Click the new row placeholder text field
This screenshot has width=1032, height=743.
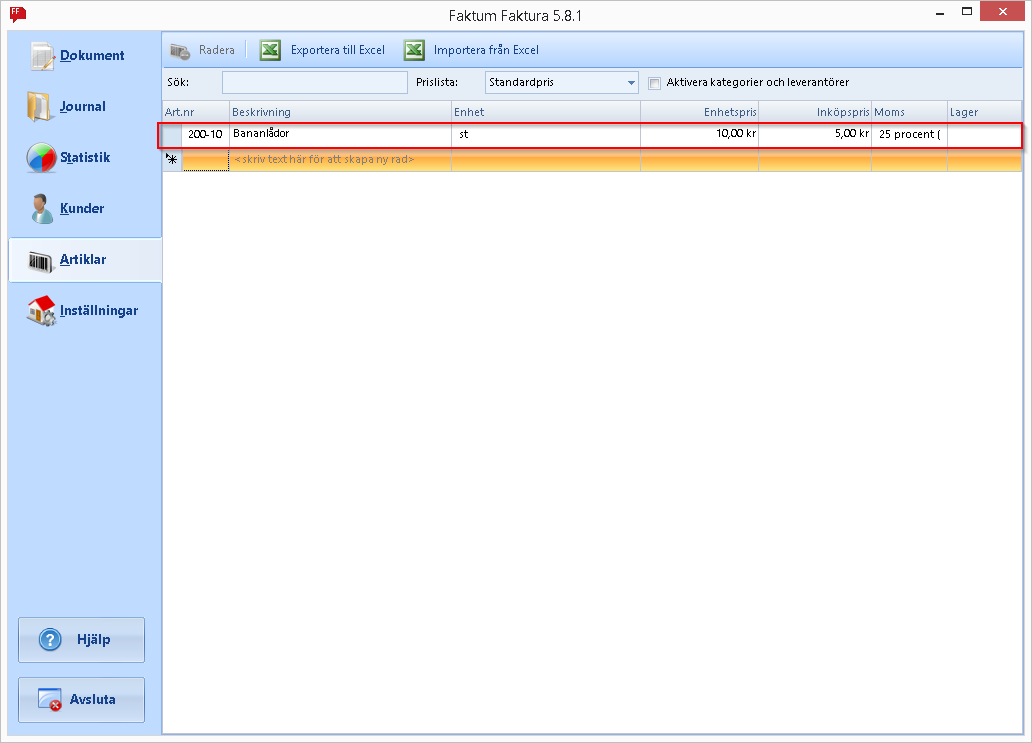coord(340,159)
